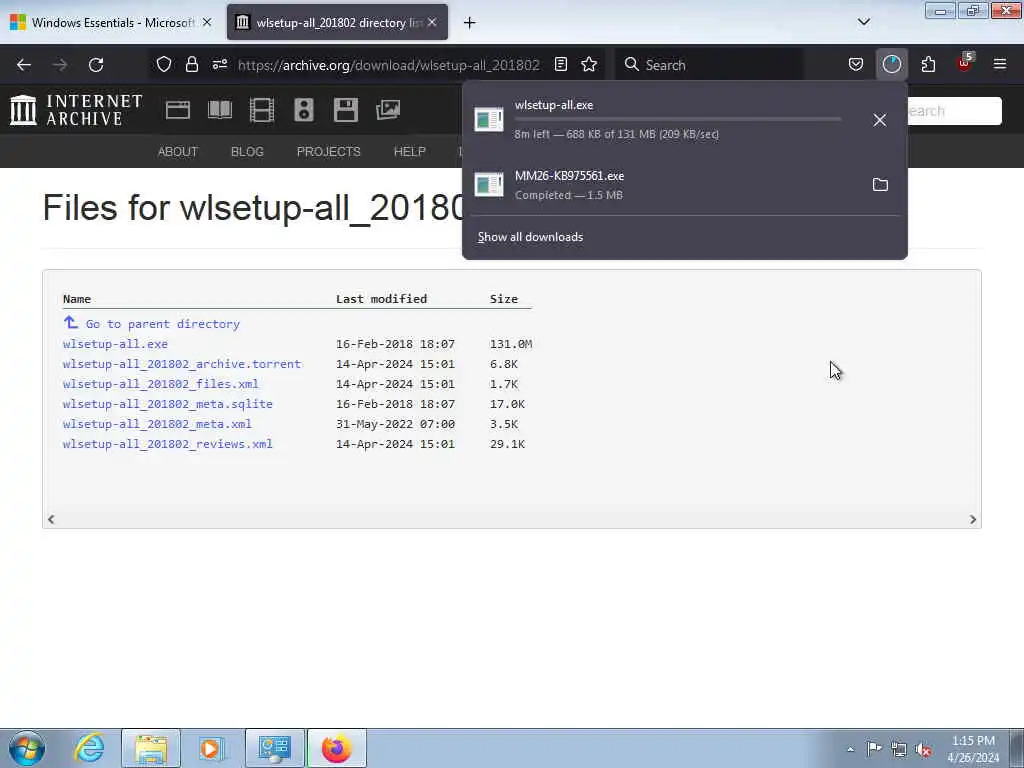Viewport: 1024px width, 768px height.
Task: Open the muted volume tray icon
Action: point(923,749)
